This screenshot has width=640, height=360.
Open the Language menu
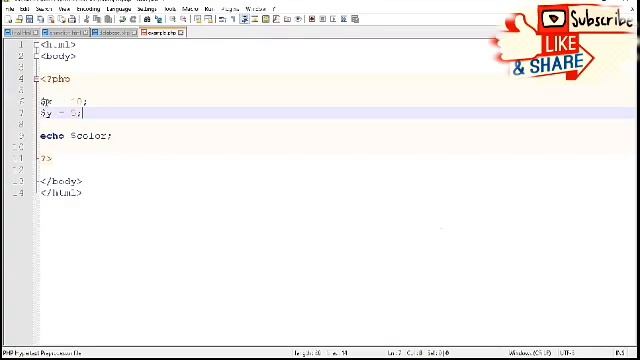119,9
